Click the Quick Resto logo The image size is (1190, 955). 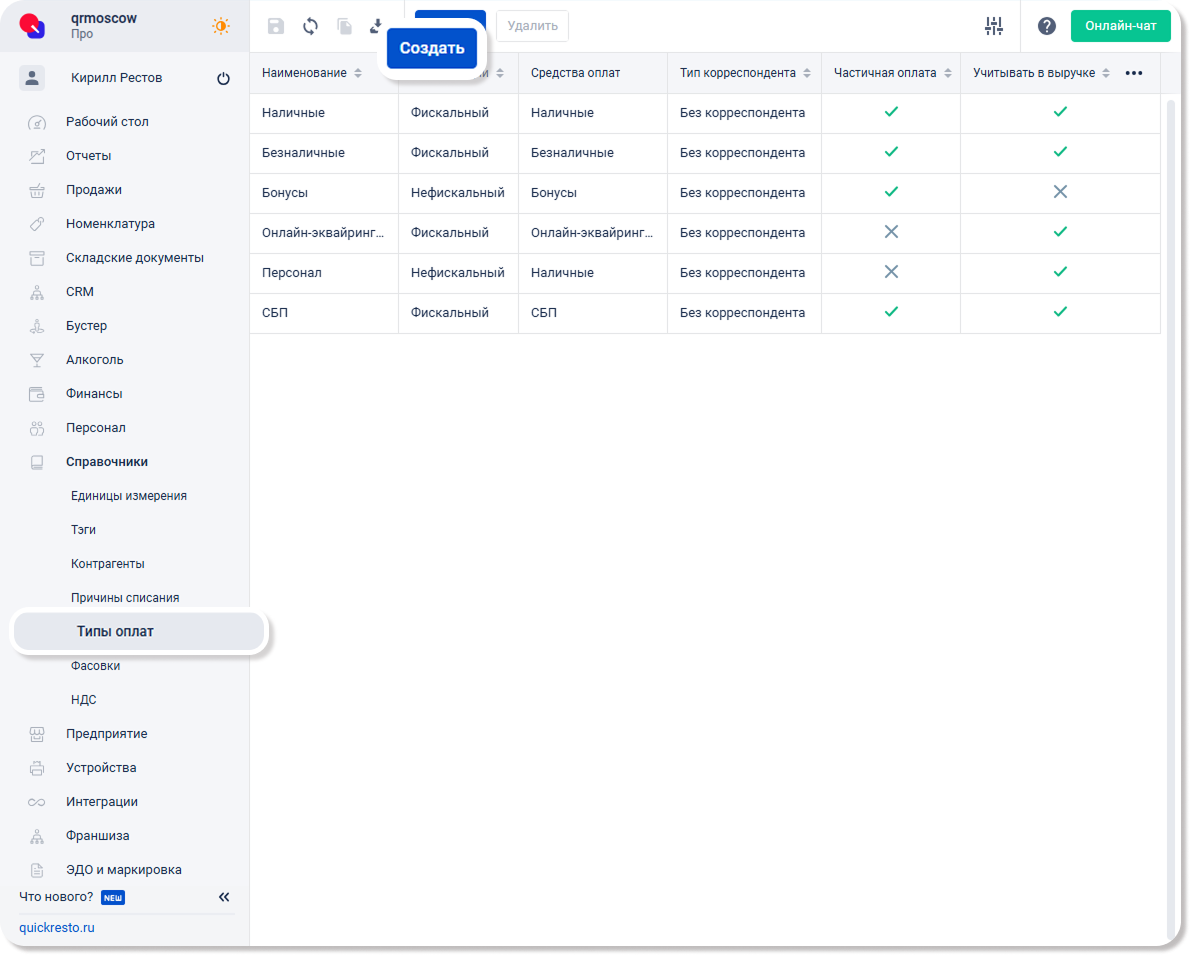coord(33,26)
